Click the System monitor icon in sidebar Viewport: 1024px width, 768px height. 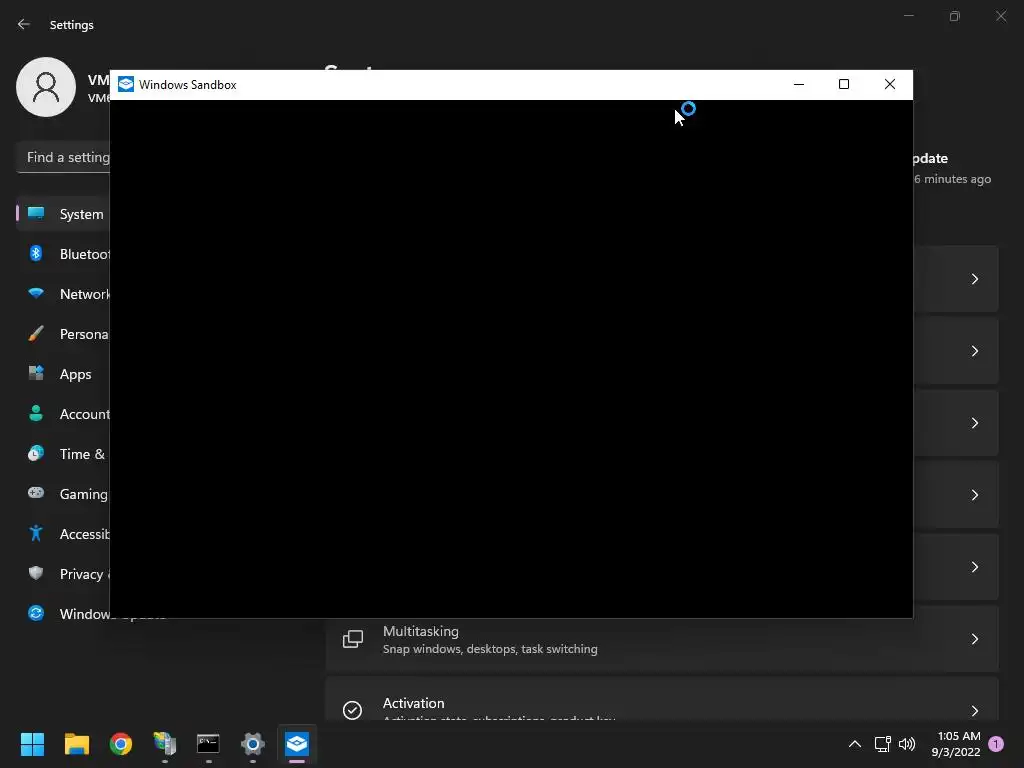tap(36, 213)
